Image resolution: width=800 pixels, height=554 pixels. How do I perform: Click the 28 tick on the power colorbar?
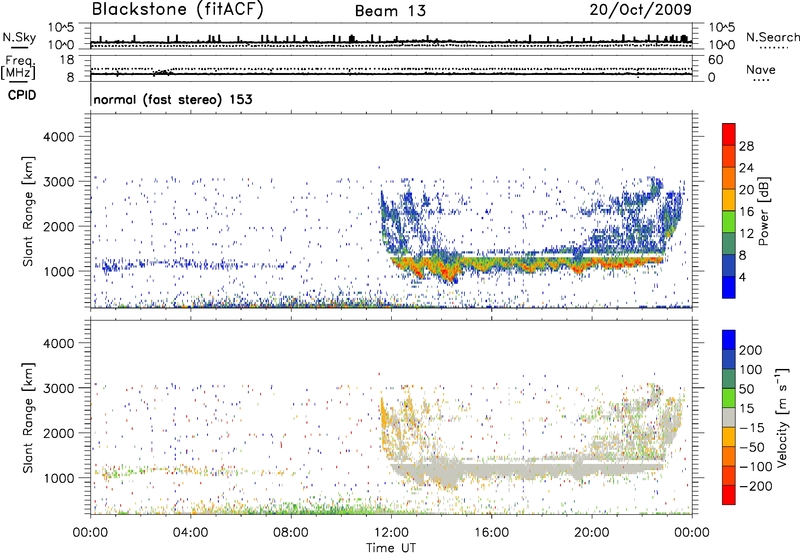(746, 146)
